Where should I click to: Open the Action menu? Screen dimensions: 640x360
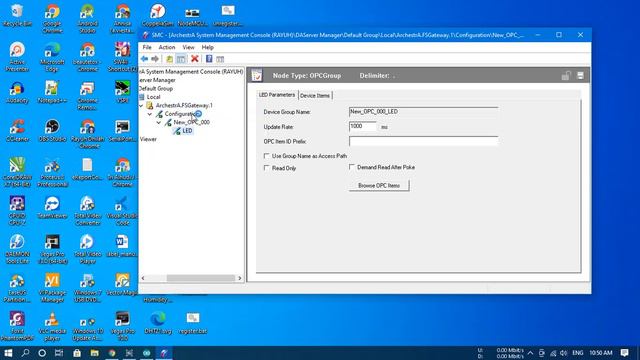tap(167, 47)
